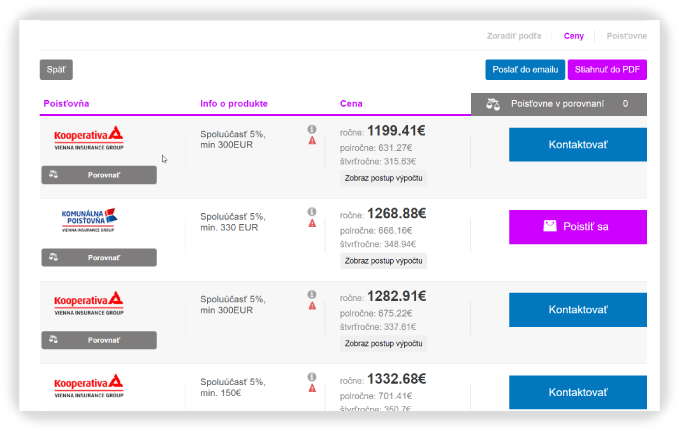Click the Info o produkte column header
The image size is (679, 431).
click(234, 104)
